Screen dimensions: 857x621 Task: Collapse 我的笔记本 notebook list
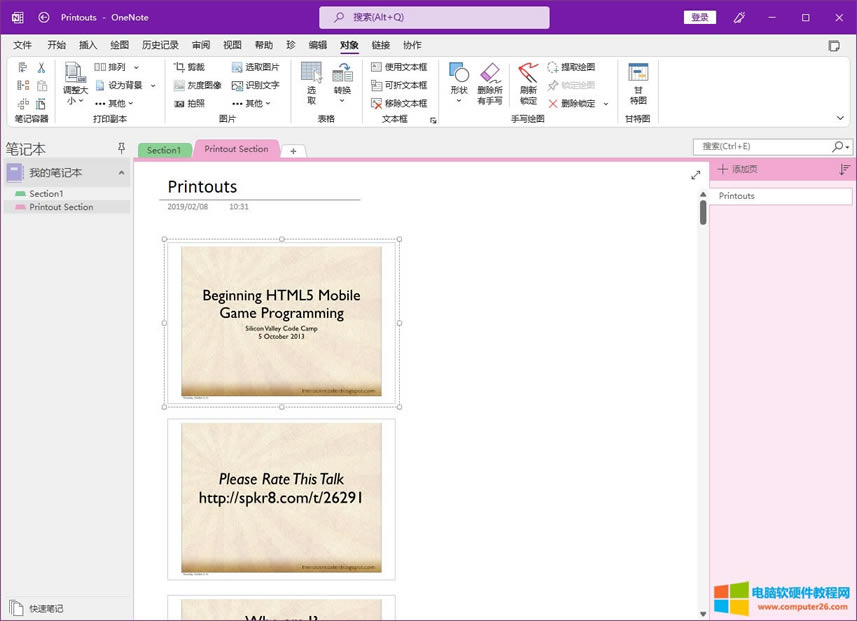pos(122,173)
